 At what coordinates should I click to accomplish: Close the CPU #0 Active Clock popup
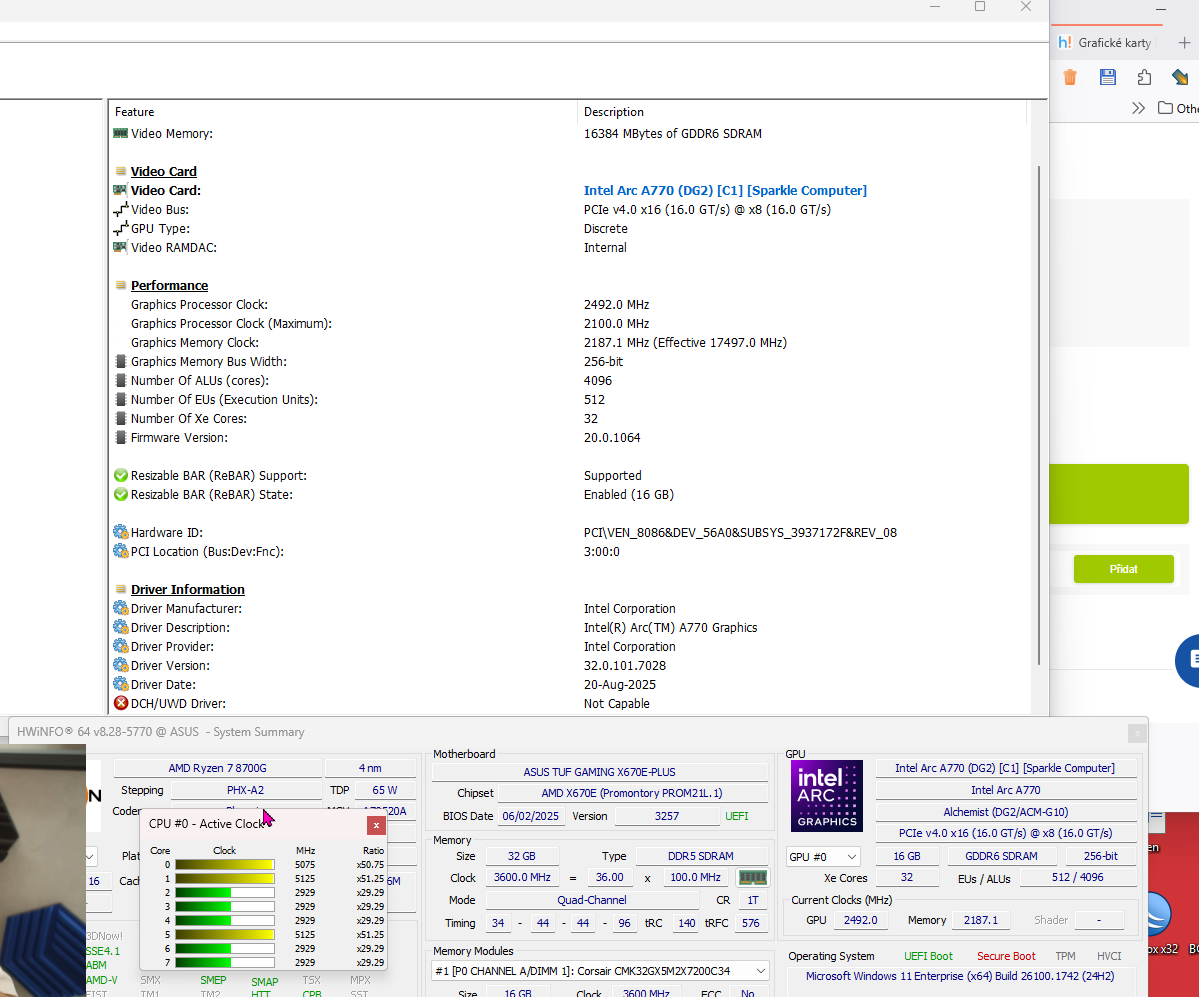pyautogui.click(x=376, y=825)
